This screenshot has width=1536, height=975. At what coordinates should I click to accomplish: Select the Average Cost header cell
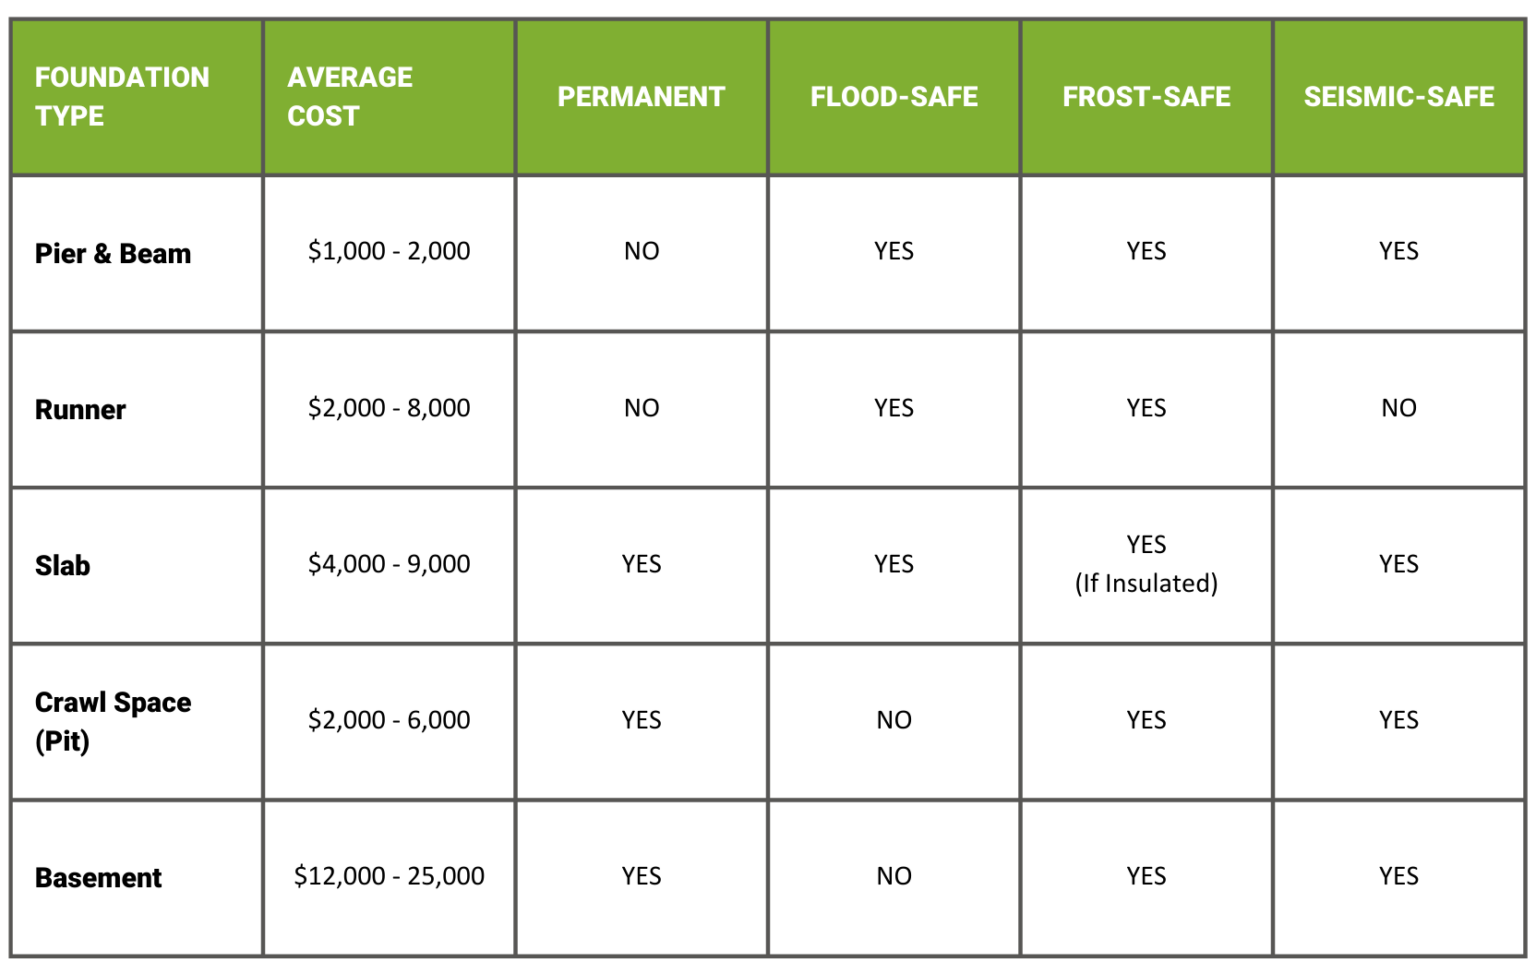[x=350, y=96]
